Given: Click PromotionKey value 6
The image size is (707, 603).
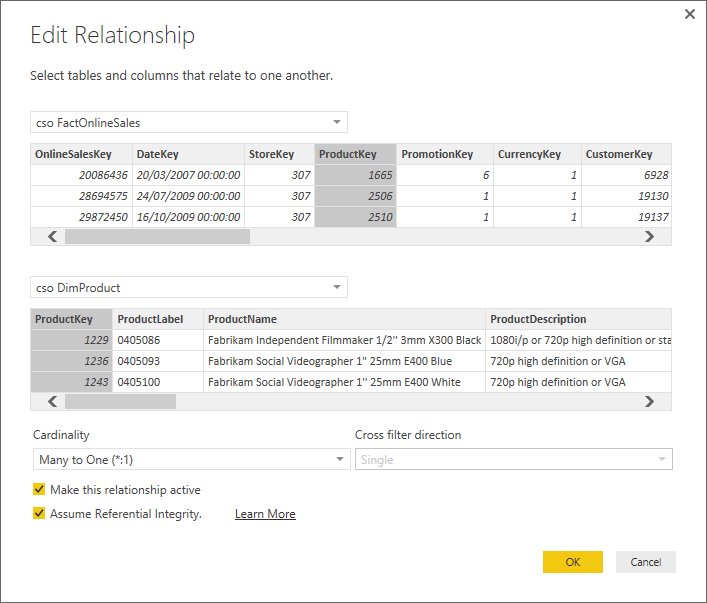Looking at the screenshot, I should coord(445,175).
